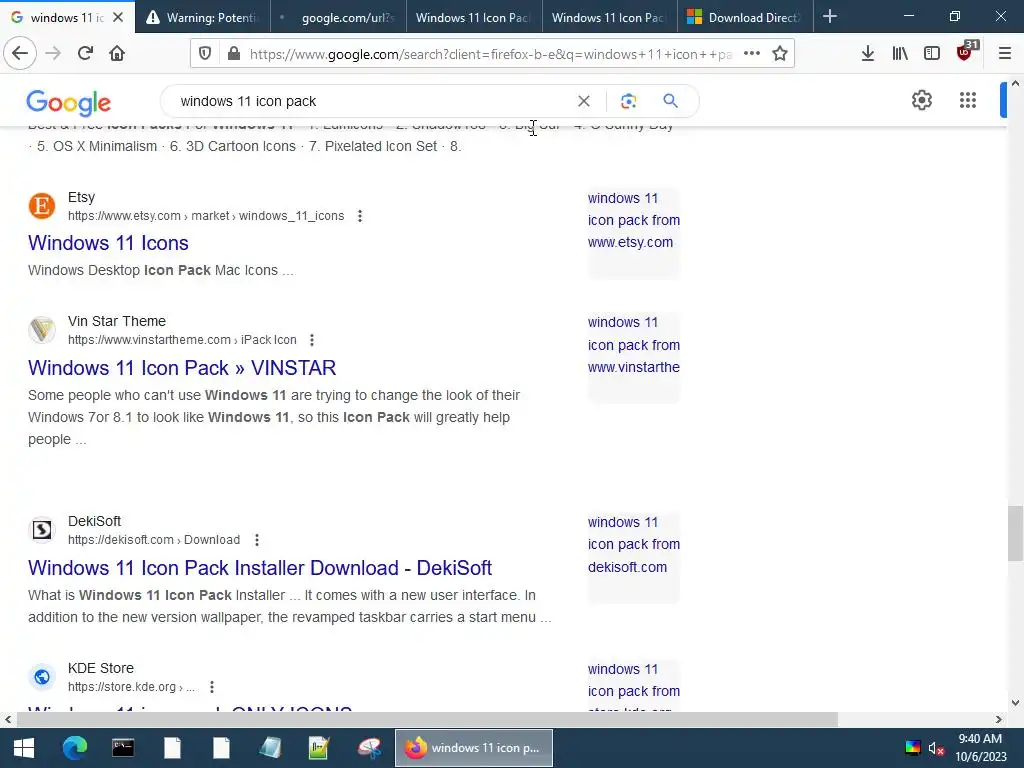Click the KDE Store globe favicon

tap(42, 677)
